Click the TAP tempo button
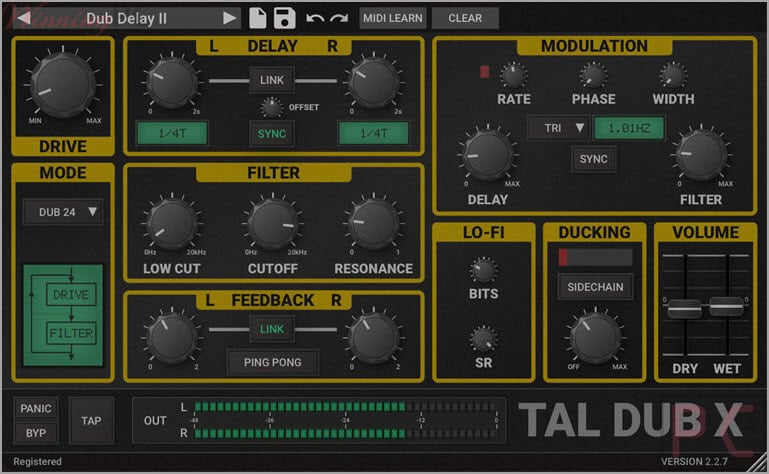This screenshot has height=474, width=769. (91, 421)
